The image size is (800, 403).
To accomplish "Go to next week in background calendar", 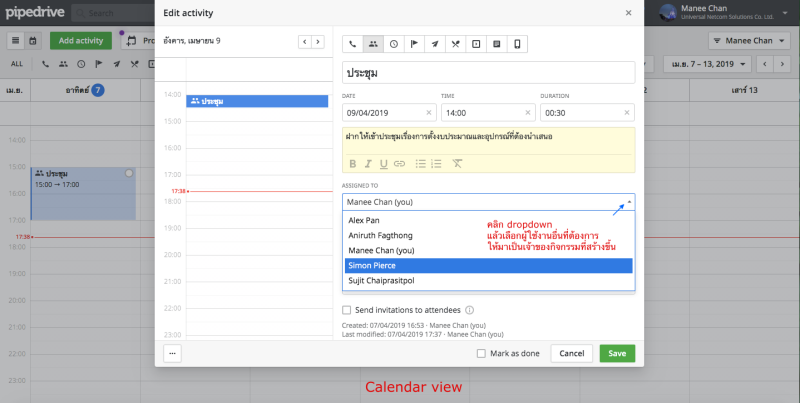I will coord(782,64).
